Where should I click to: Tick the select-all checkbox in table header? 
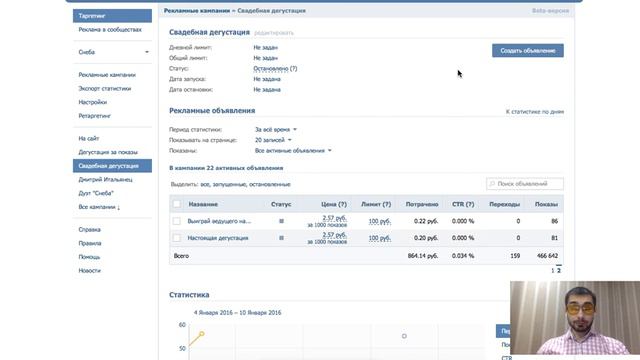tap(177, 204)
